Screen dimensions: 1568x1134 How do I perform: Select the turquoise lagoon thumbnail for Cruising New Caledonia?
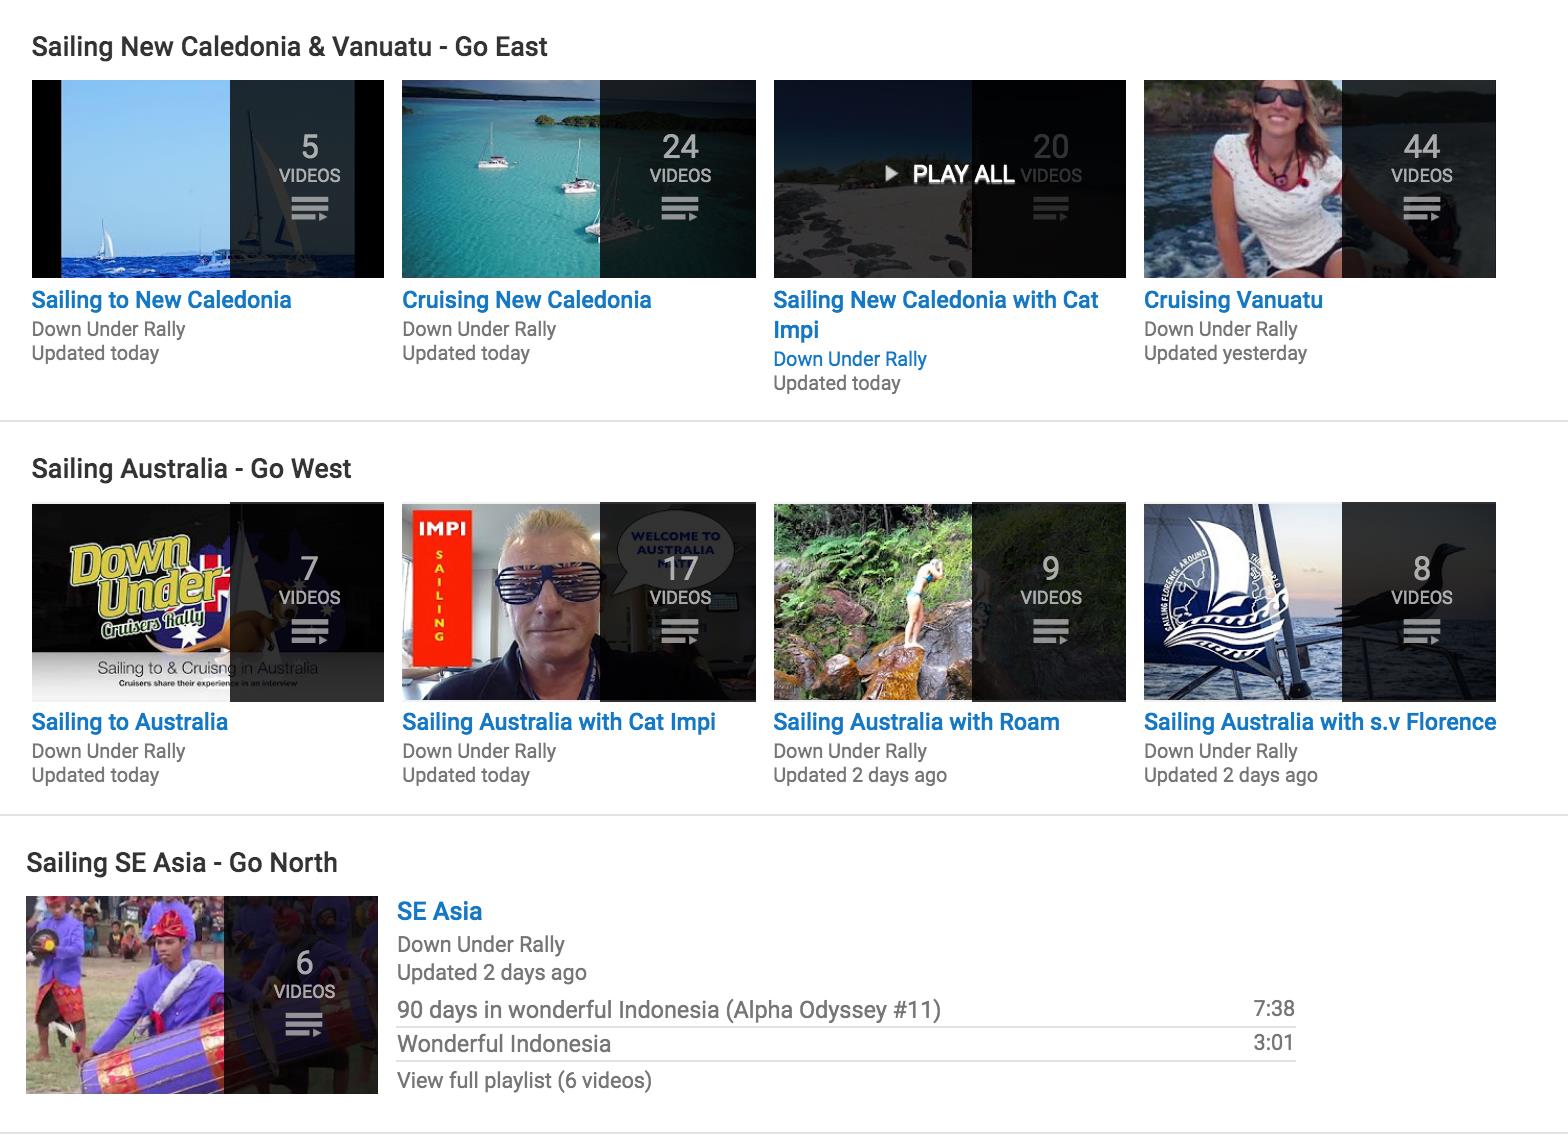(579, 179)
